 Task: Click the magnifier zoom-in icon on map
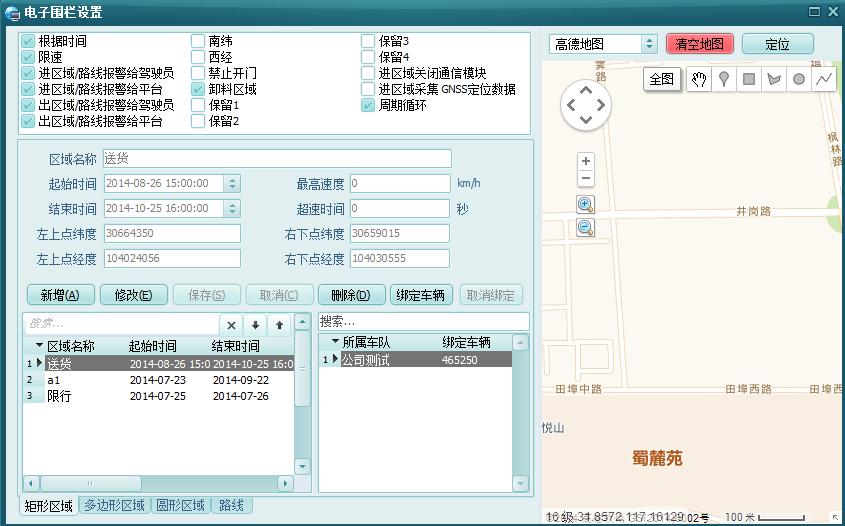(x=586, y=204)
